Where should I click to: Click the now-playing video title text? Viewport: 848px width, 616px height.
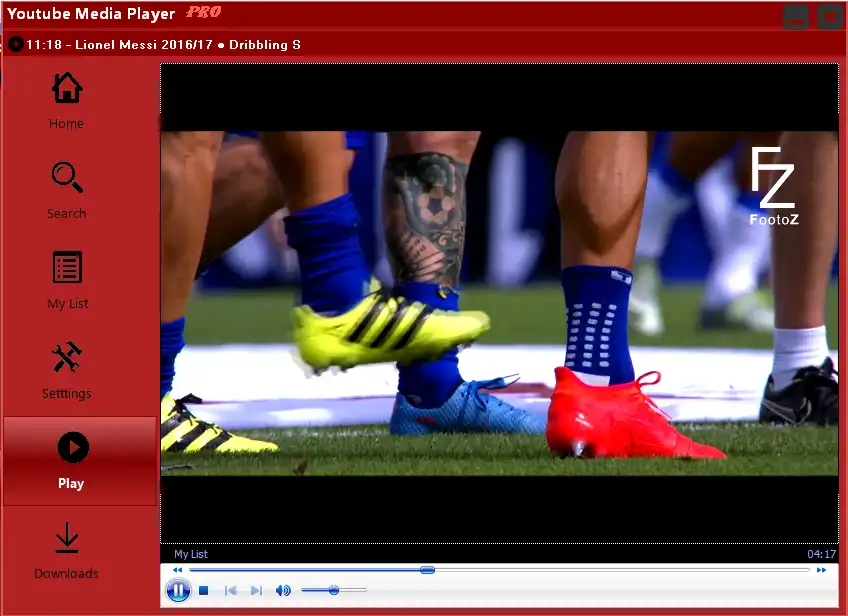163,44
